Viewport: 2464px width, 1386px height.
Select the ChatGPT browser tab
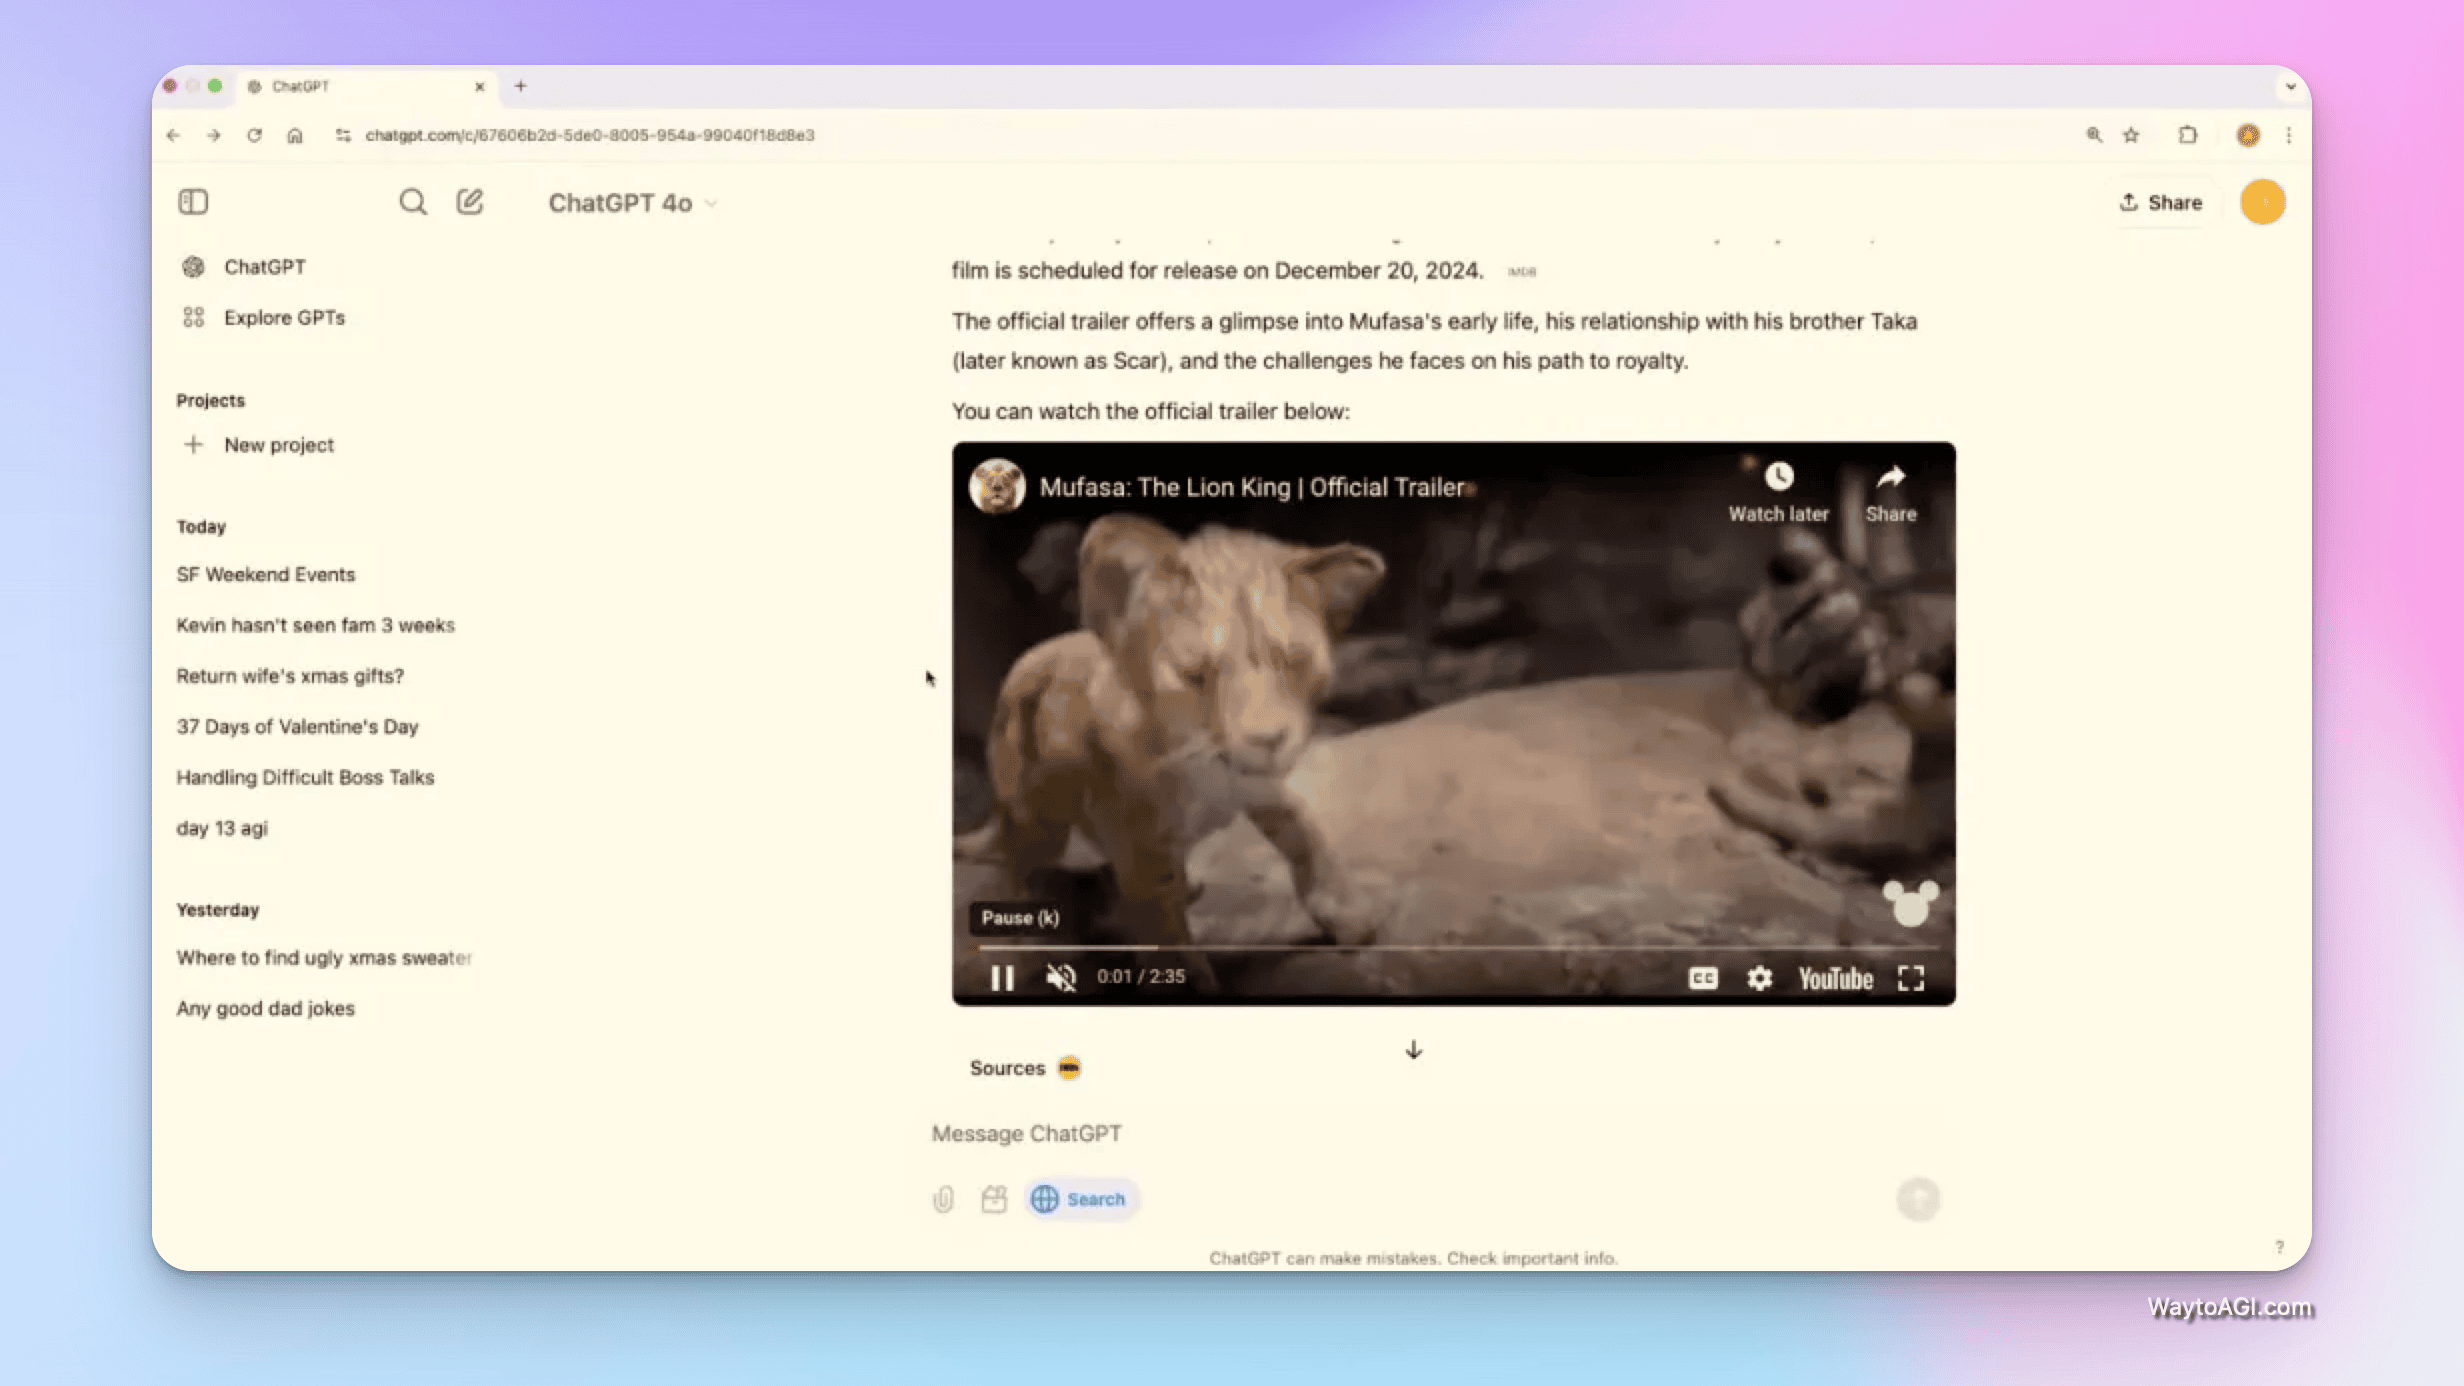(367, 86)
